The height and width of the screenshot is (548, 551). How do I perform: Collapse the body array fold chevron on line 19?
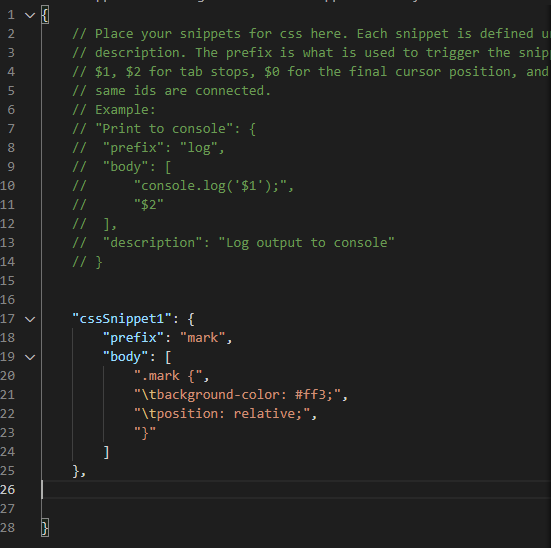(x=30, y=357)
